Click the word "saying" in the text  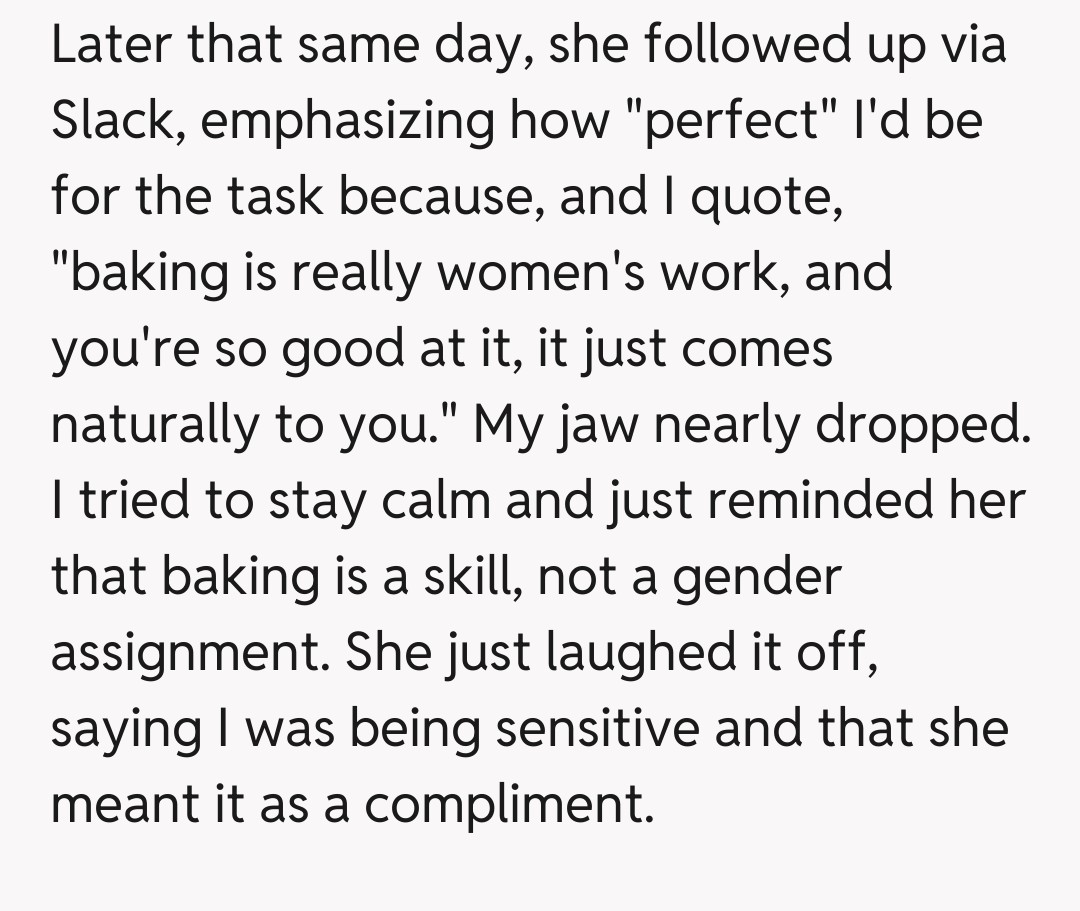pos(125,728)
